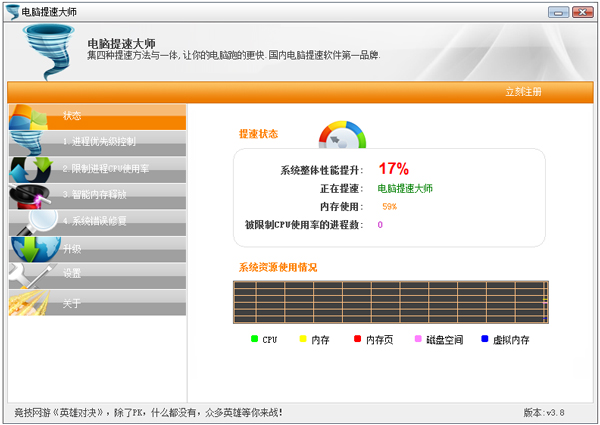Click the arrows icon beside 限制进程CPU使用率
The height and width of the screenshot is (425, 600).
pos(31,169)
